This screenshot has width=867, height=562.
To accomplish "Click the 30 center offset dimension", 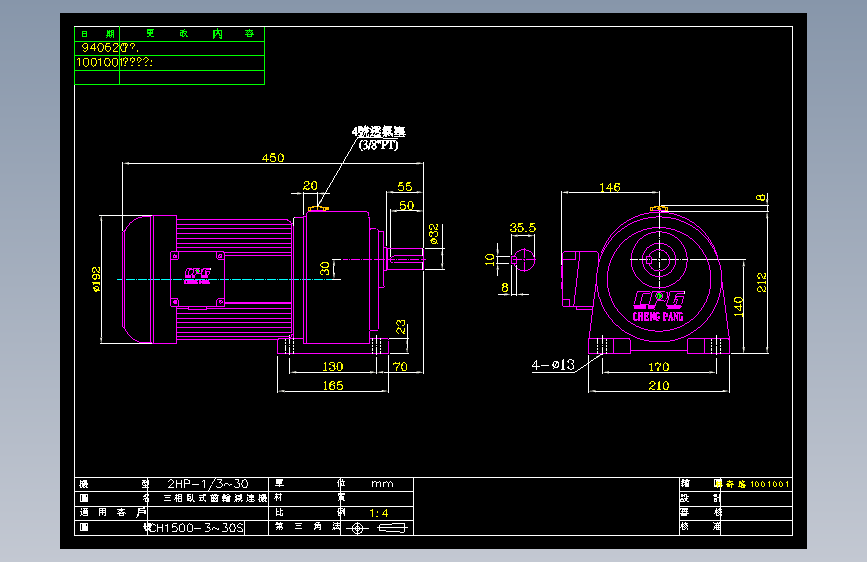I will click(x=325, y=268).
